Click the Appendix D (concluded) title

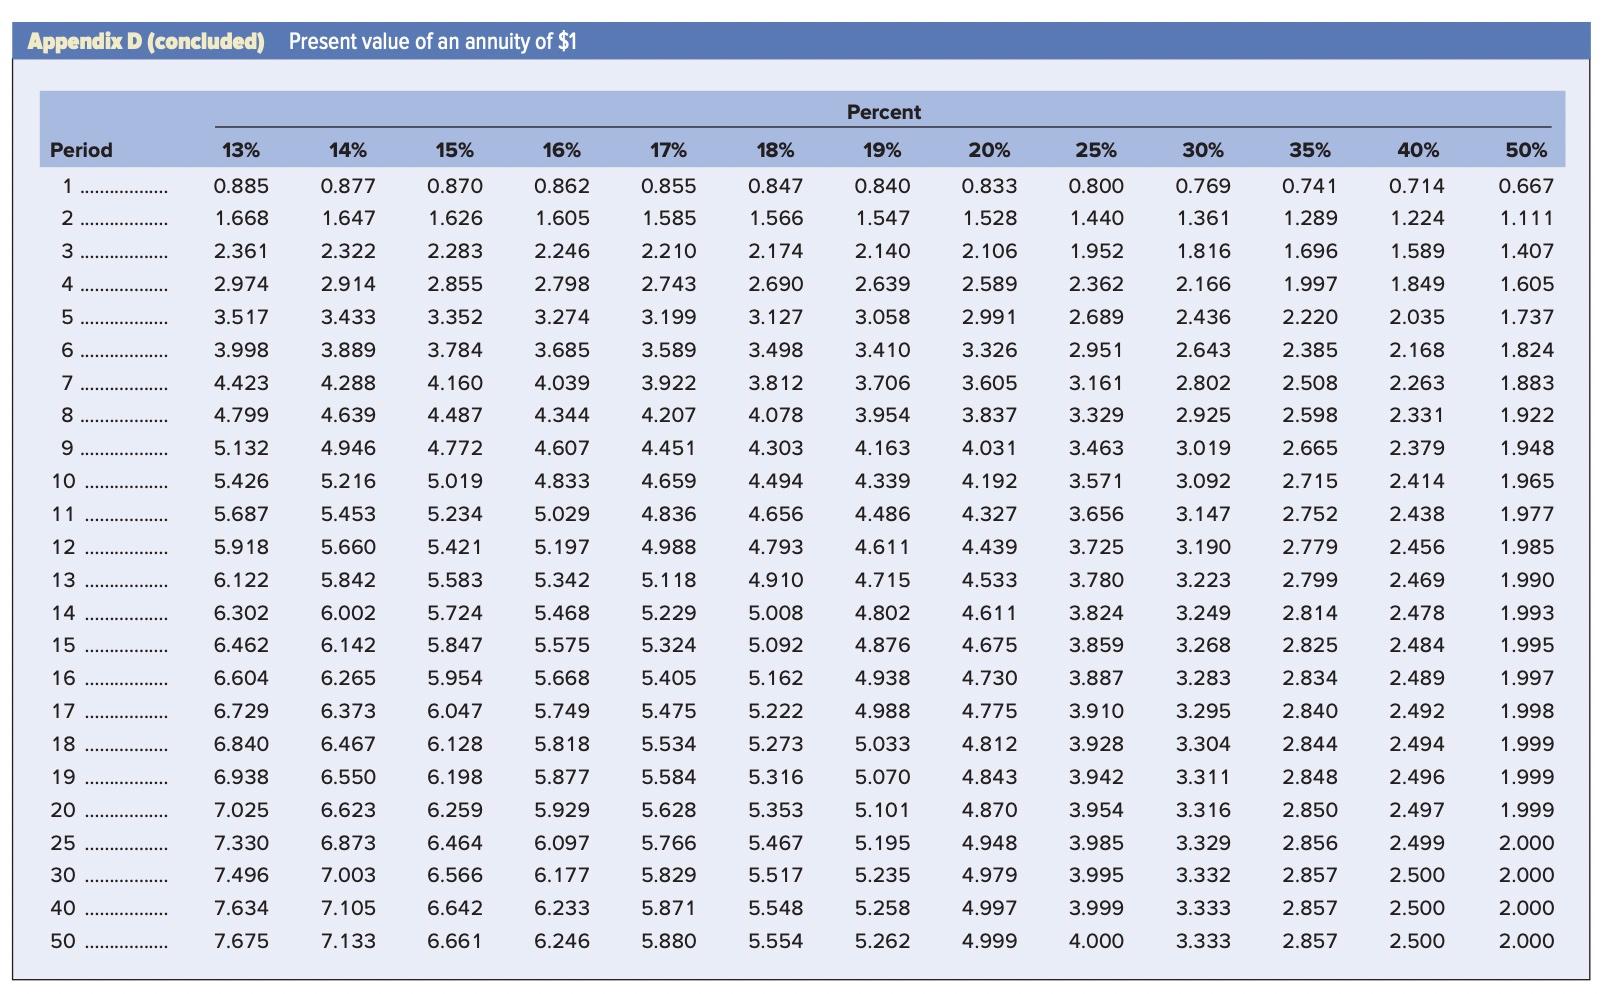pyautogui.click(x=146, y=42)
